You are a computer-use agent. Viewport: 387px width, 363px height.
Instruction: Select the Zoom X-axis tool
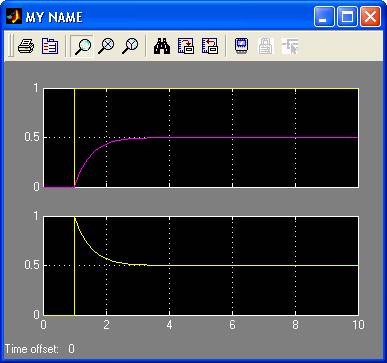click(x=106, y=46)
